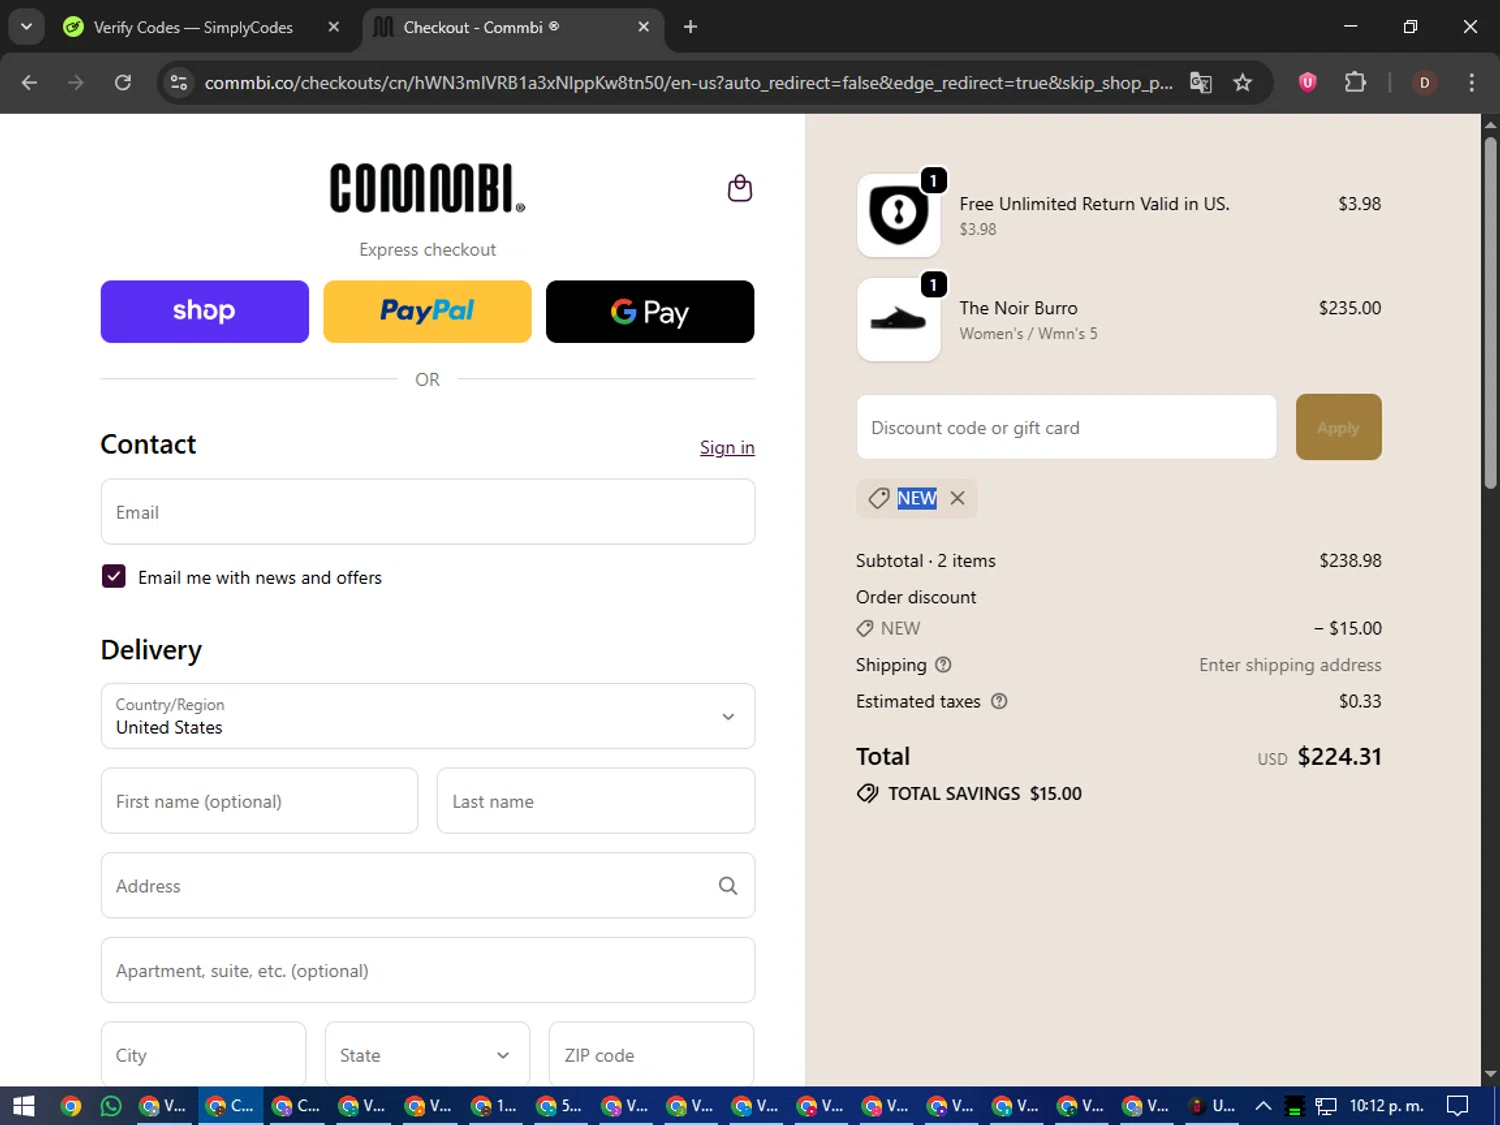Click the browser address bar URL

point(688,83)
